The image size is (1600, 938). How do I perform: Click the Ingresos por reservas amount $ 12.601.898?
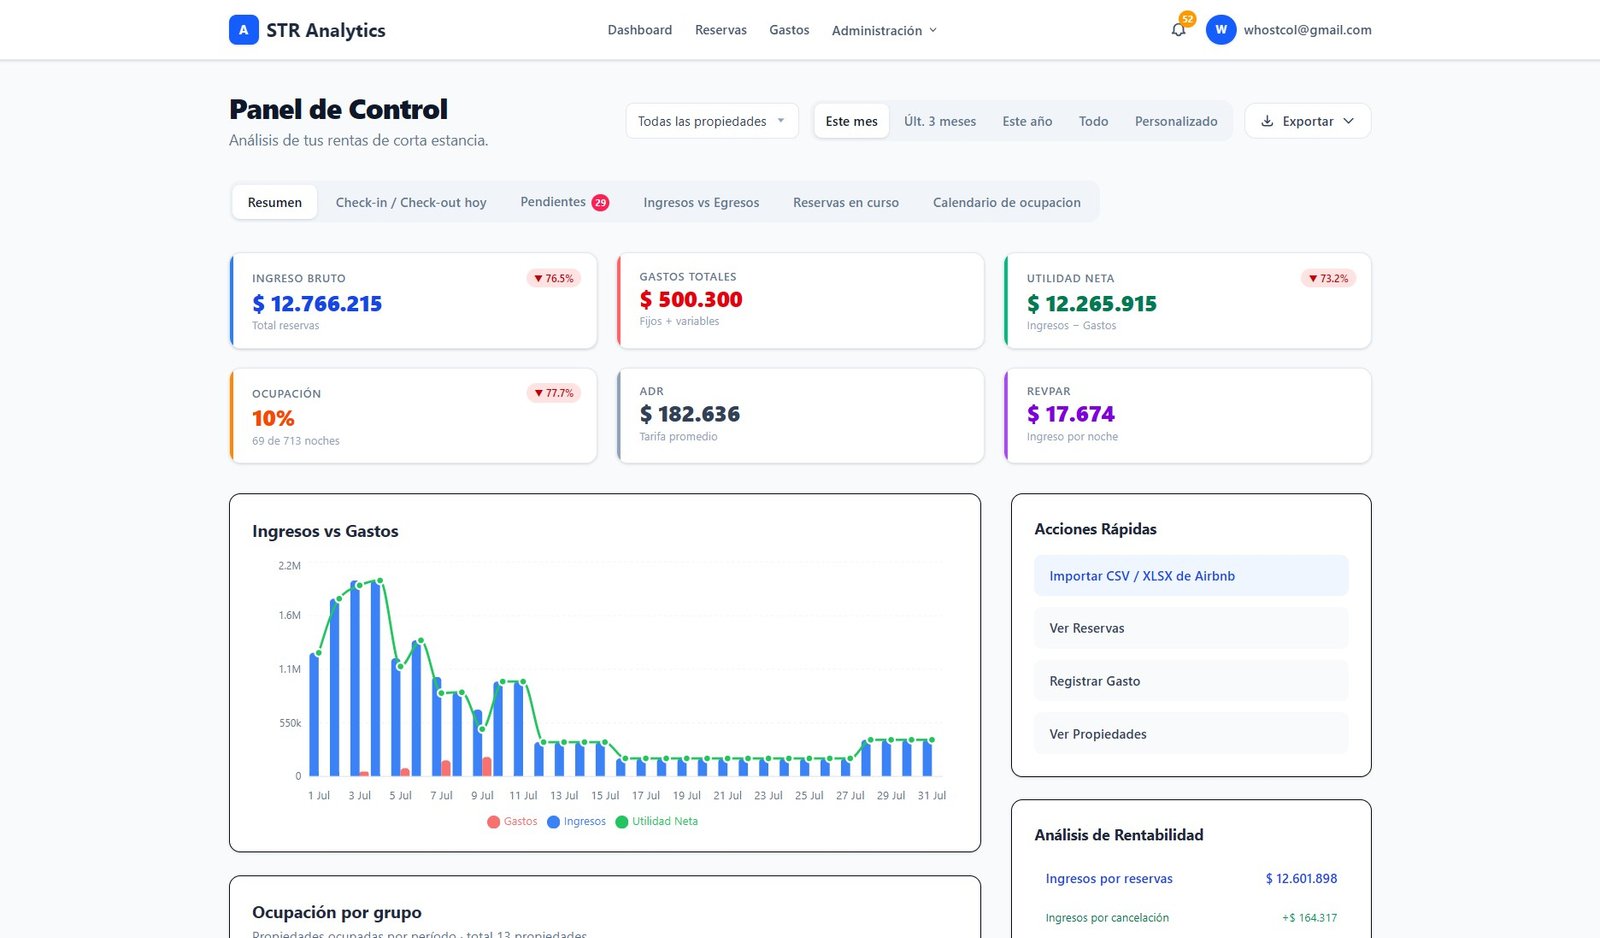pyautogui.click(x=1301, y=879)
